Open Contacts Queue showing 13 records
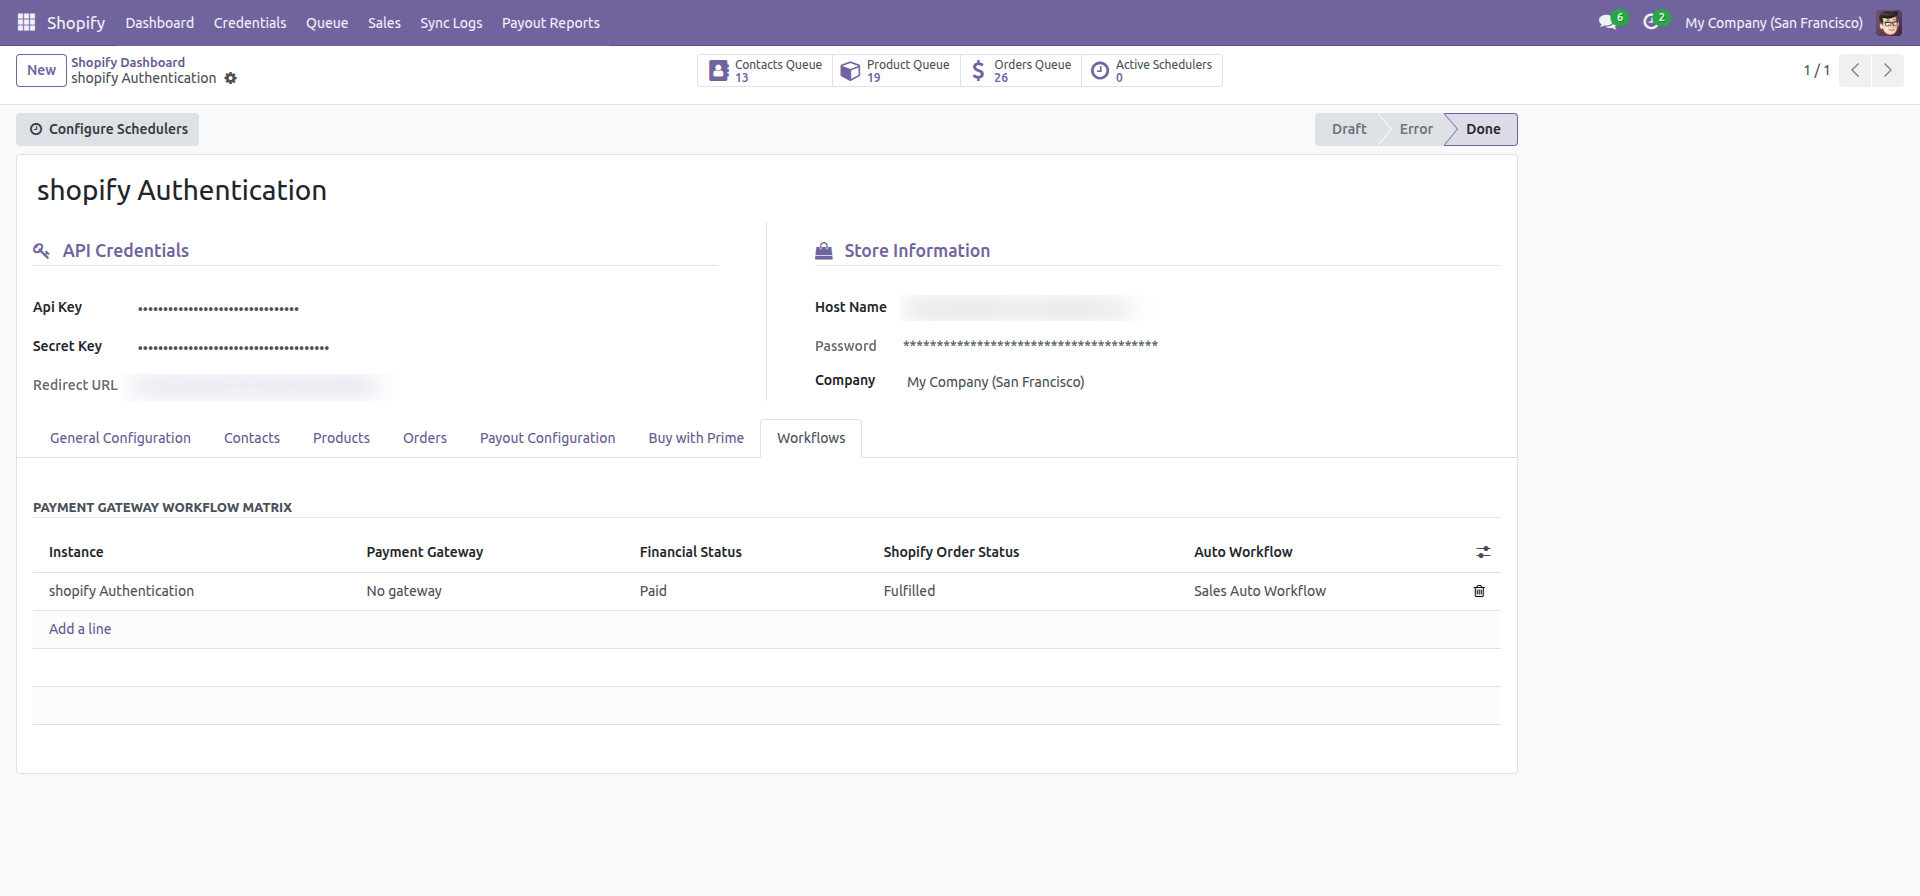Viewport: 1920px width, 896px height. pyautogui.click(x=765, y=71)
